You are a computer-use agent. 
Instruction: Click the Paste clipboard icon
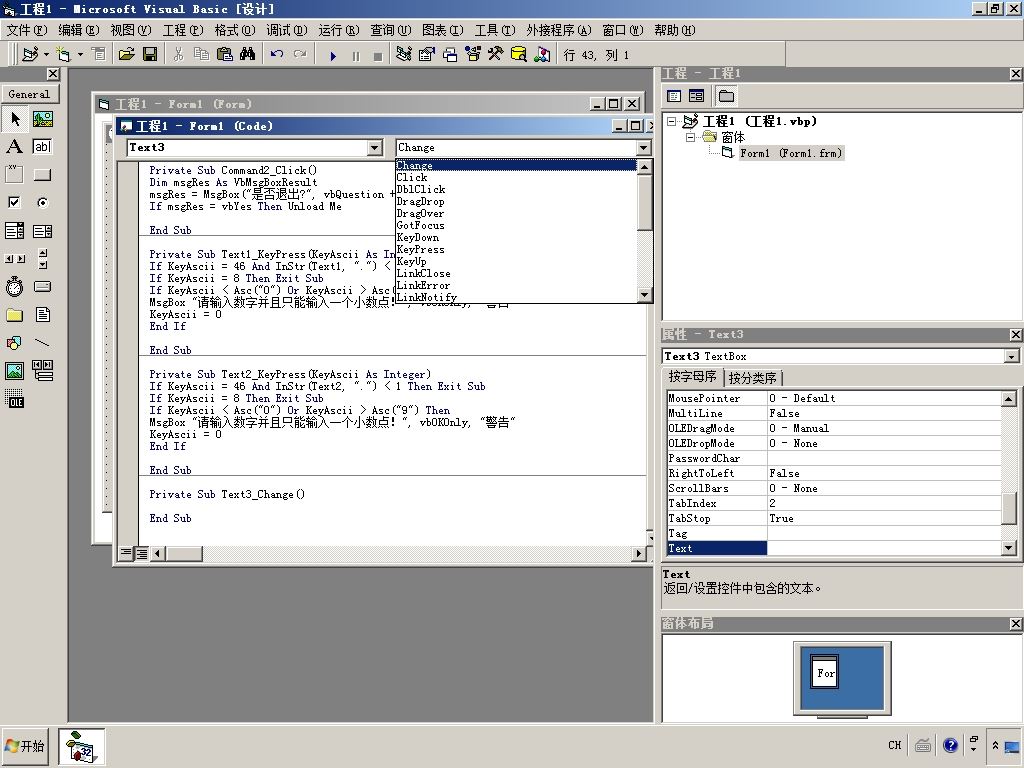click(x=225, y=54)
